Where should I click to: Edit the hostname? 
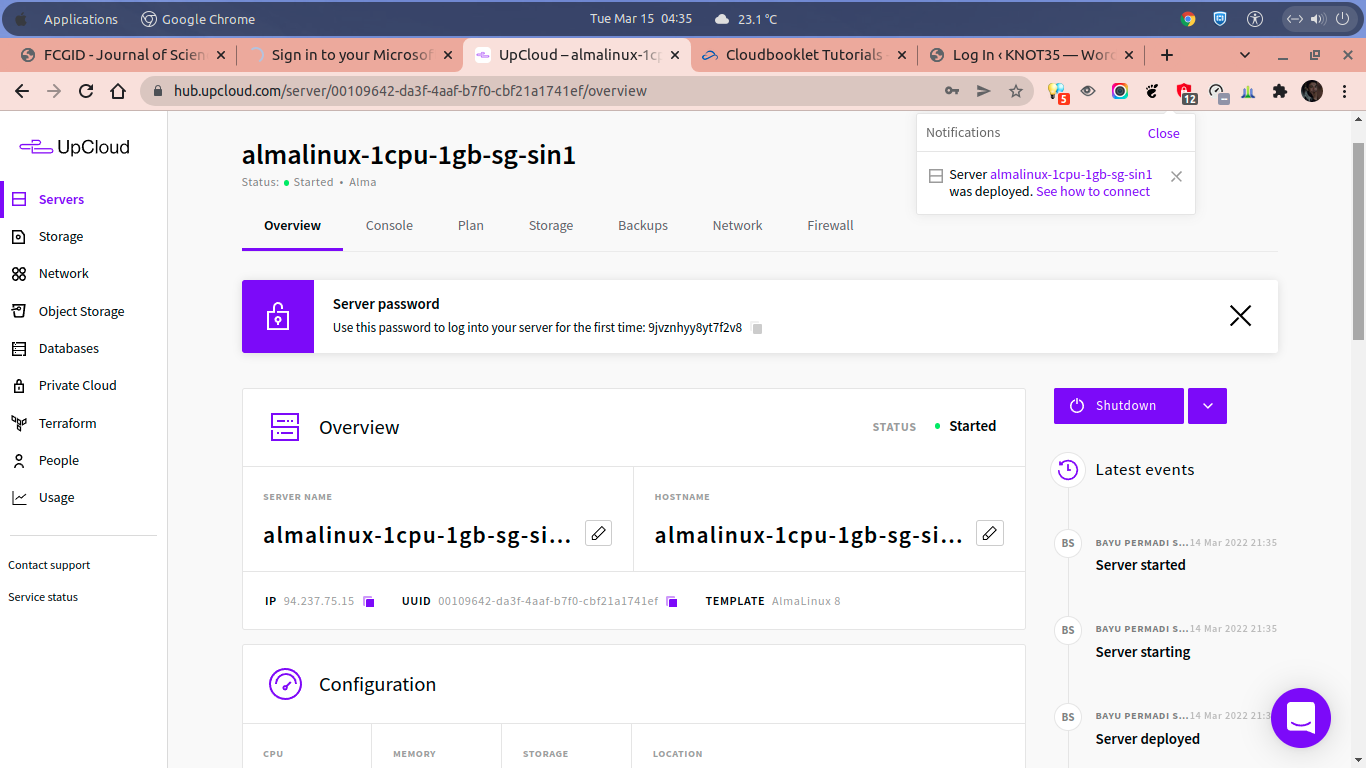pos(990,533)
